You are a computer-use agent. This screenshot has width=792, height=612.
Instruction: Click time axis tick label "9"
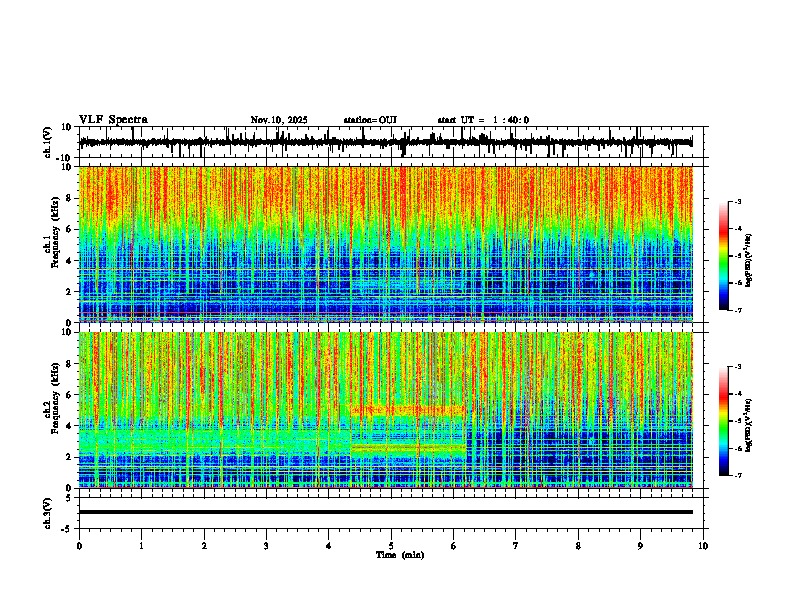(x=640, y=546)
